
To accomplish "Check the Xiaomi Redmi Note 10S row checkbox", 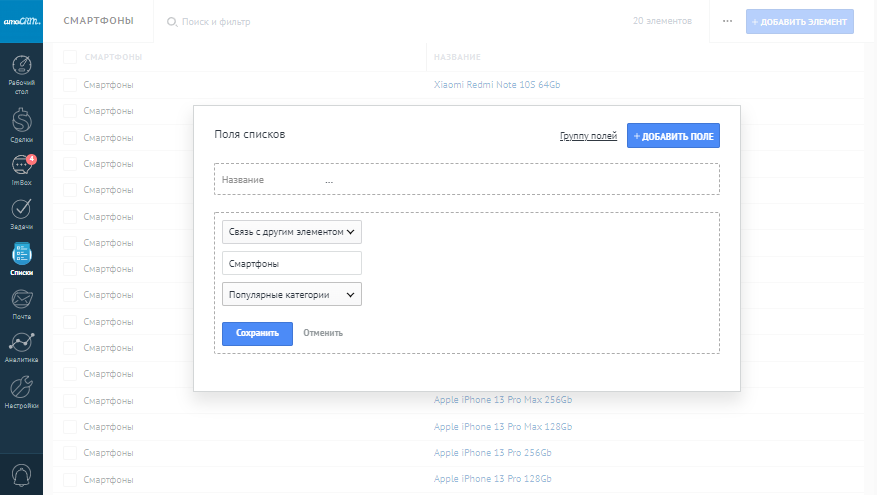I will [70, 85].
